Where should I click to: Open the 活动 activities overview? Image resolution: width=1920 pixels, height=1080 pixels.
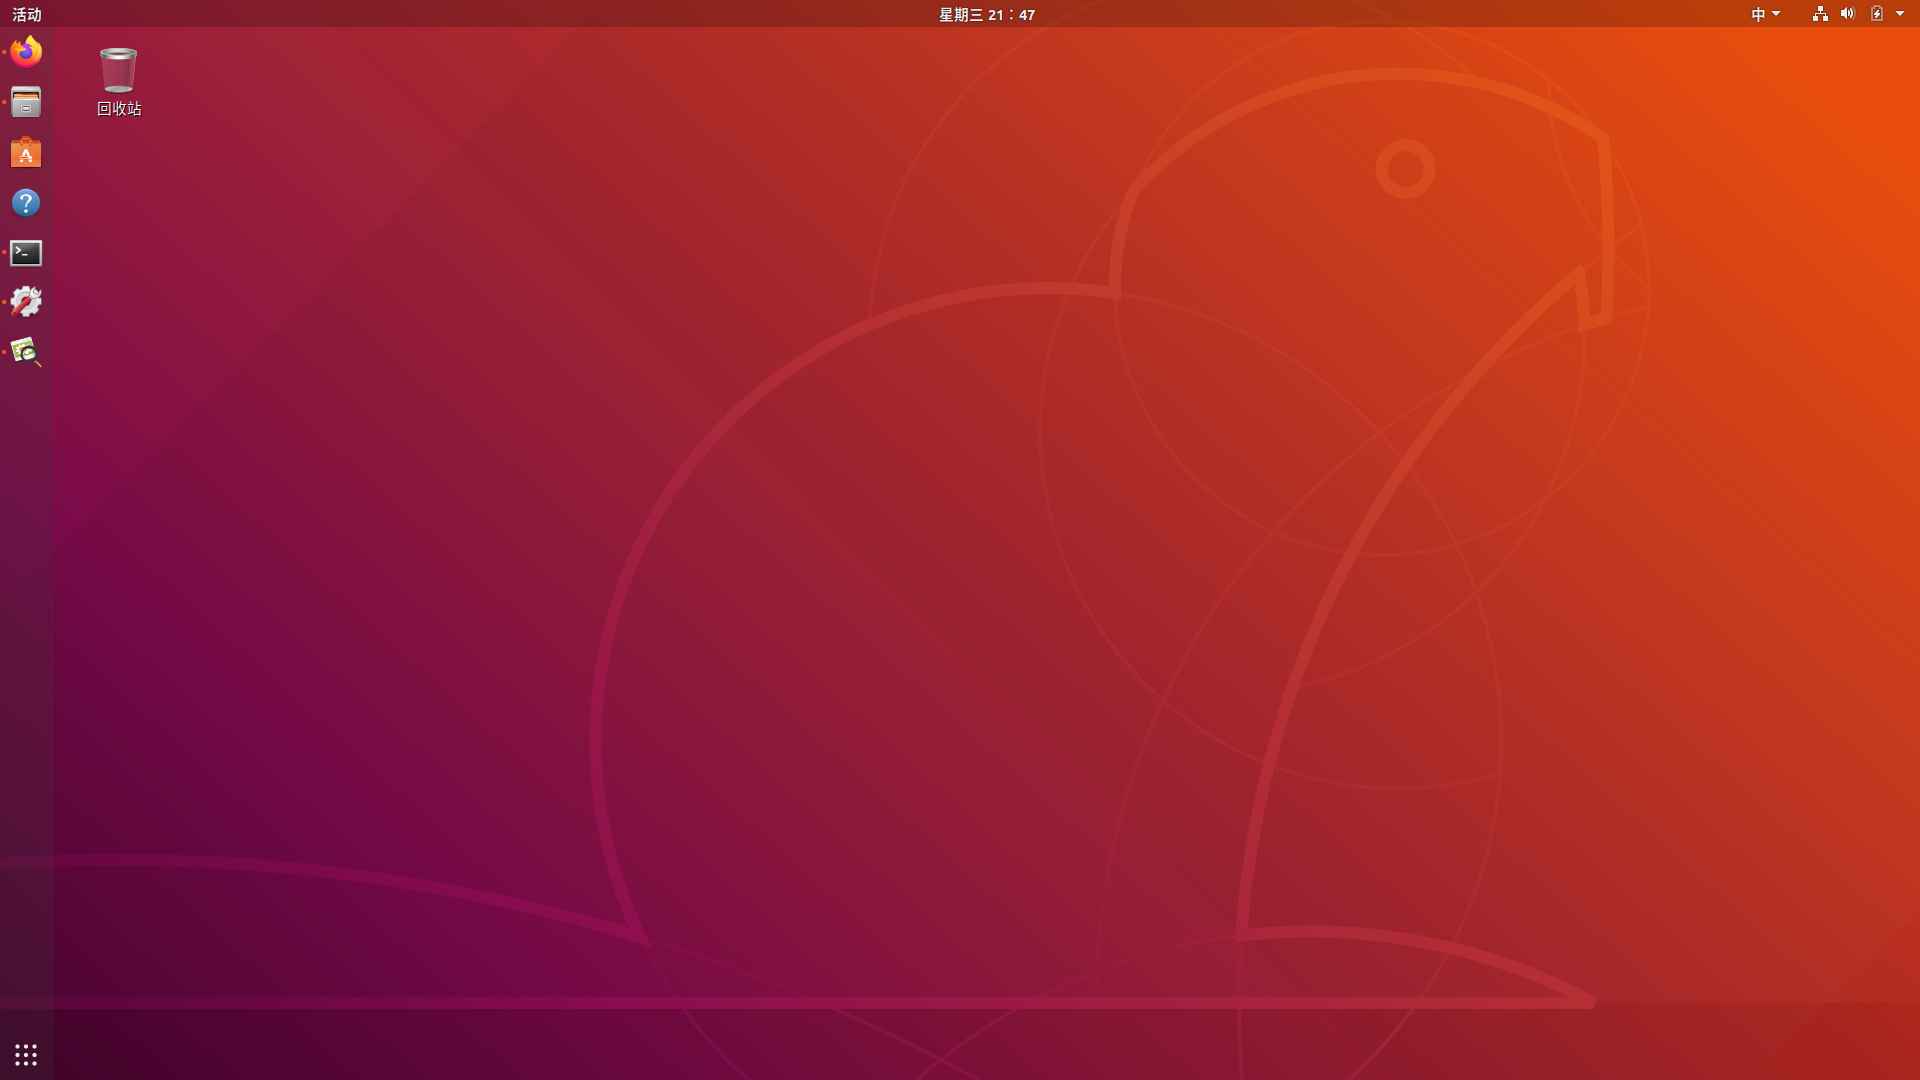click(x=27, y=14)
